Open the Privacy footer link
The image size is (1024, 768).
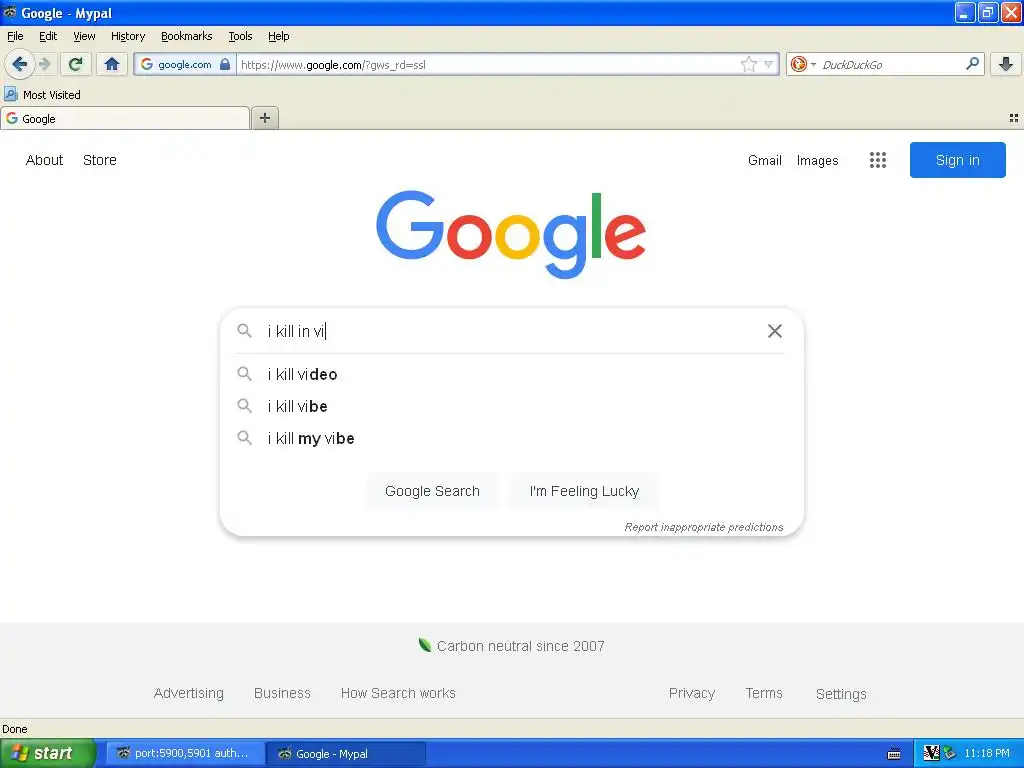coord(692,693)
